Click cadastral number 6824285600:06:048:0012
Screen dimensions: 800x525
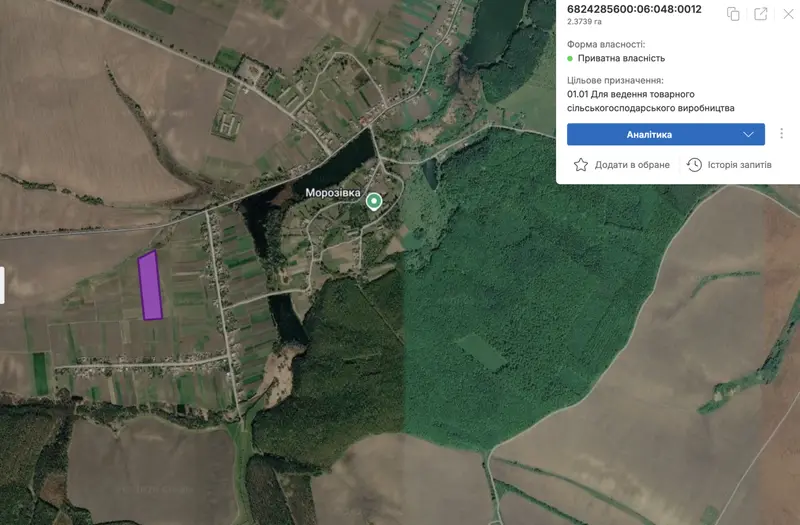coord(634,9)
